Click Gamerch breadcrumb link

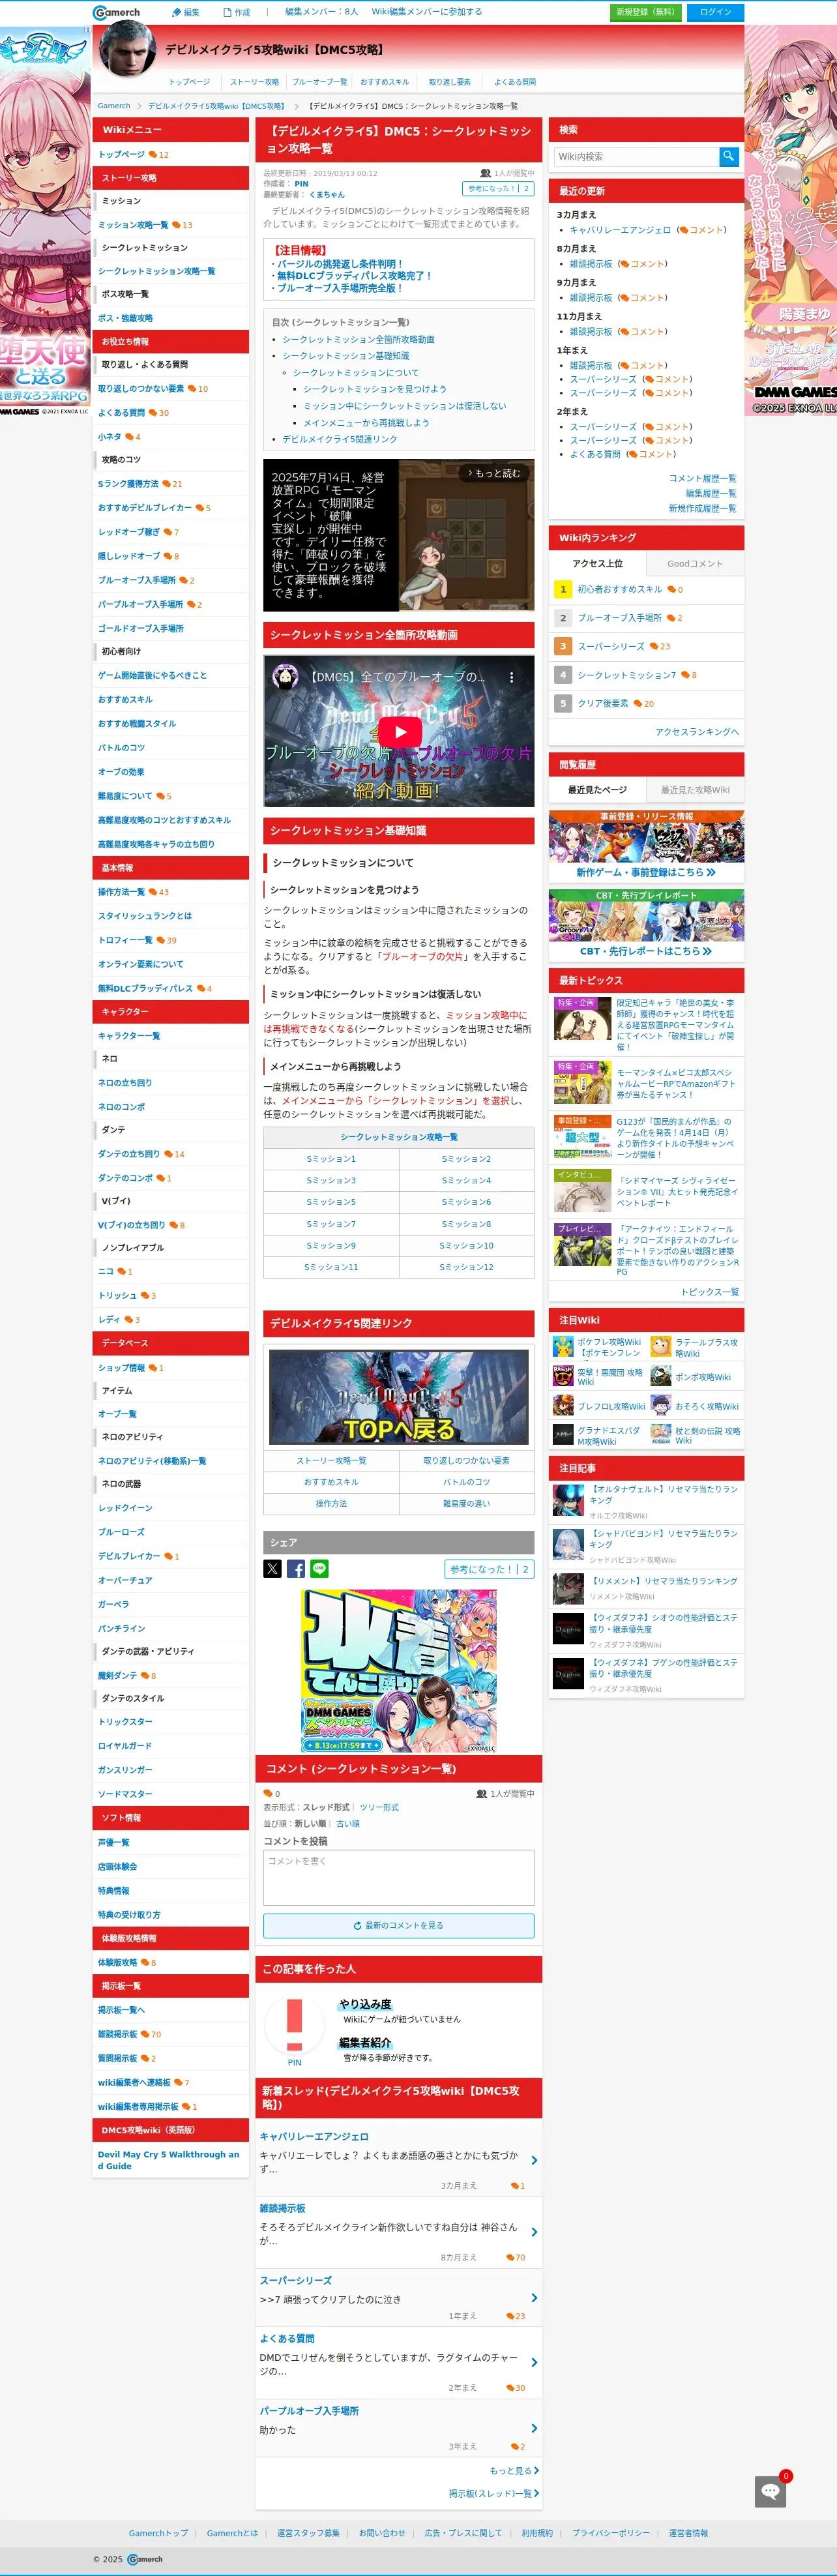pyautogui.click(x=114, y=105)
